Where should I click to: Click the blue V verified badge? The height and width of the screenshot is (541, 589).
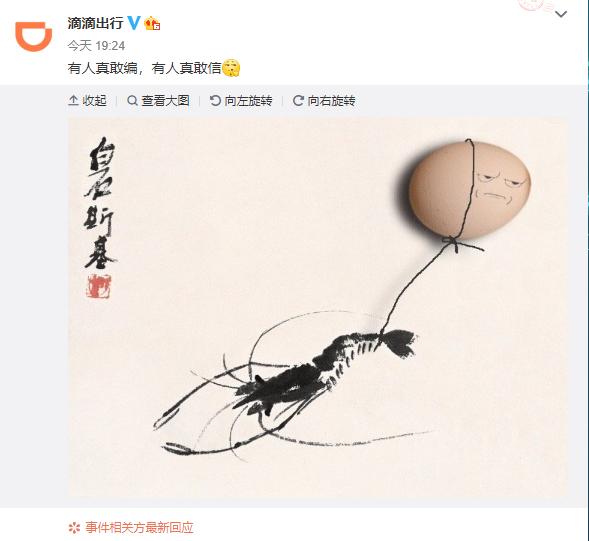134,23
